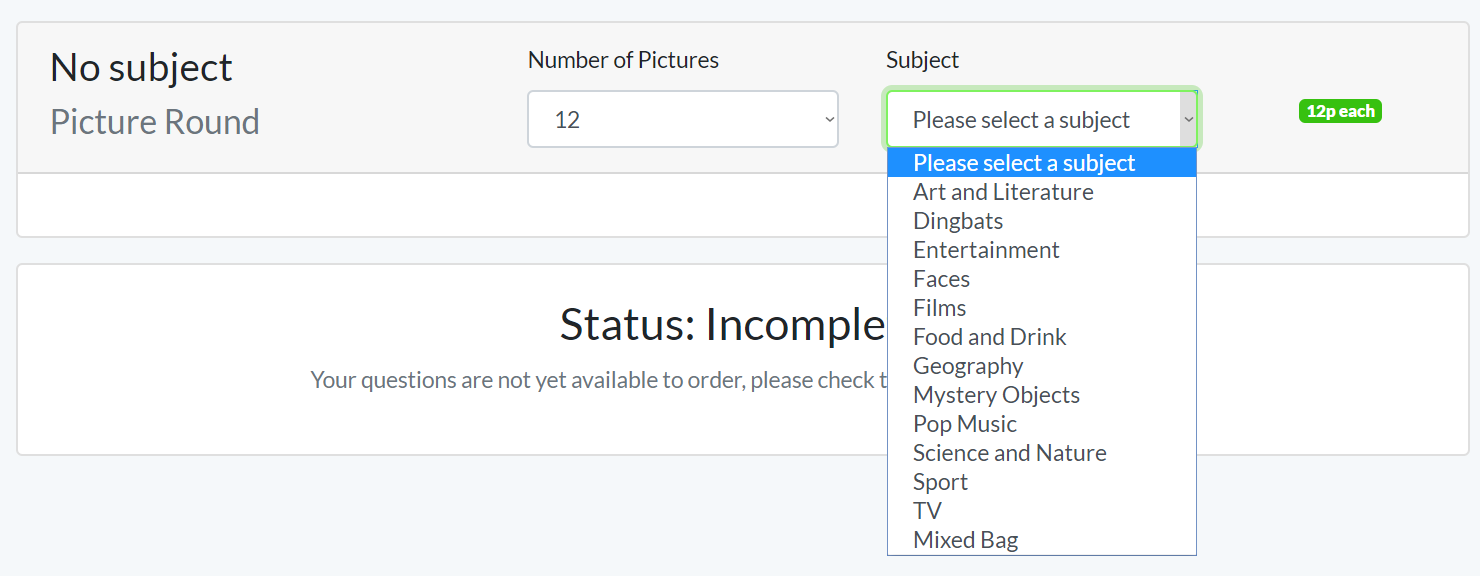This screenshot has height=576, width=1480.
Task: Choose Science and Nature option
Action: point(1009,453)
